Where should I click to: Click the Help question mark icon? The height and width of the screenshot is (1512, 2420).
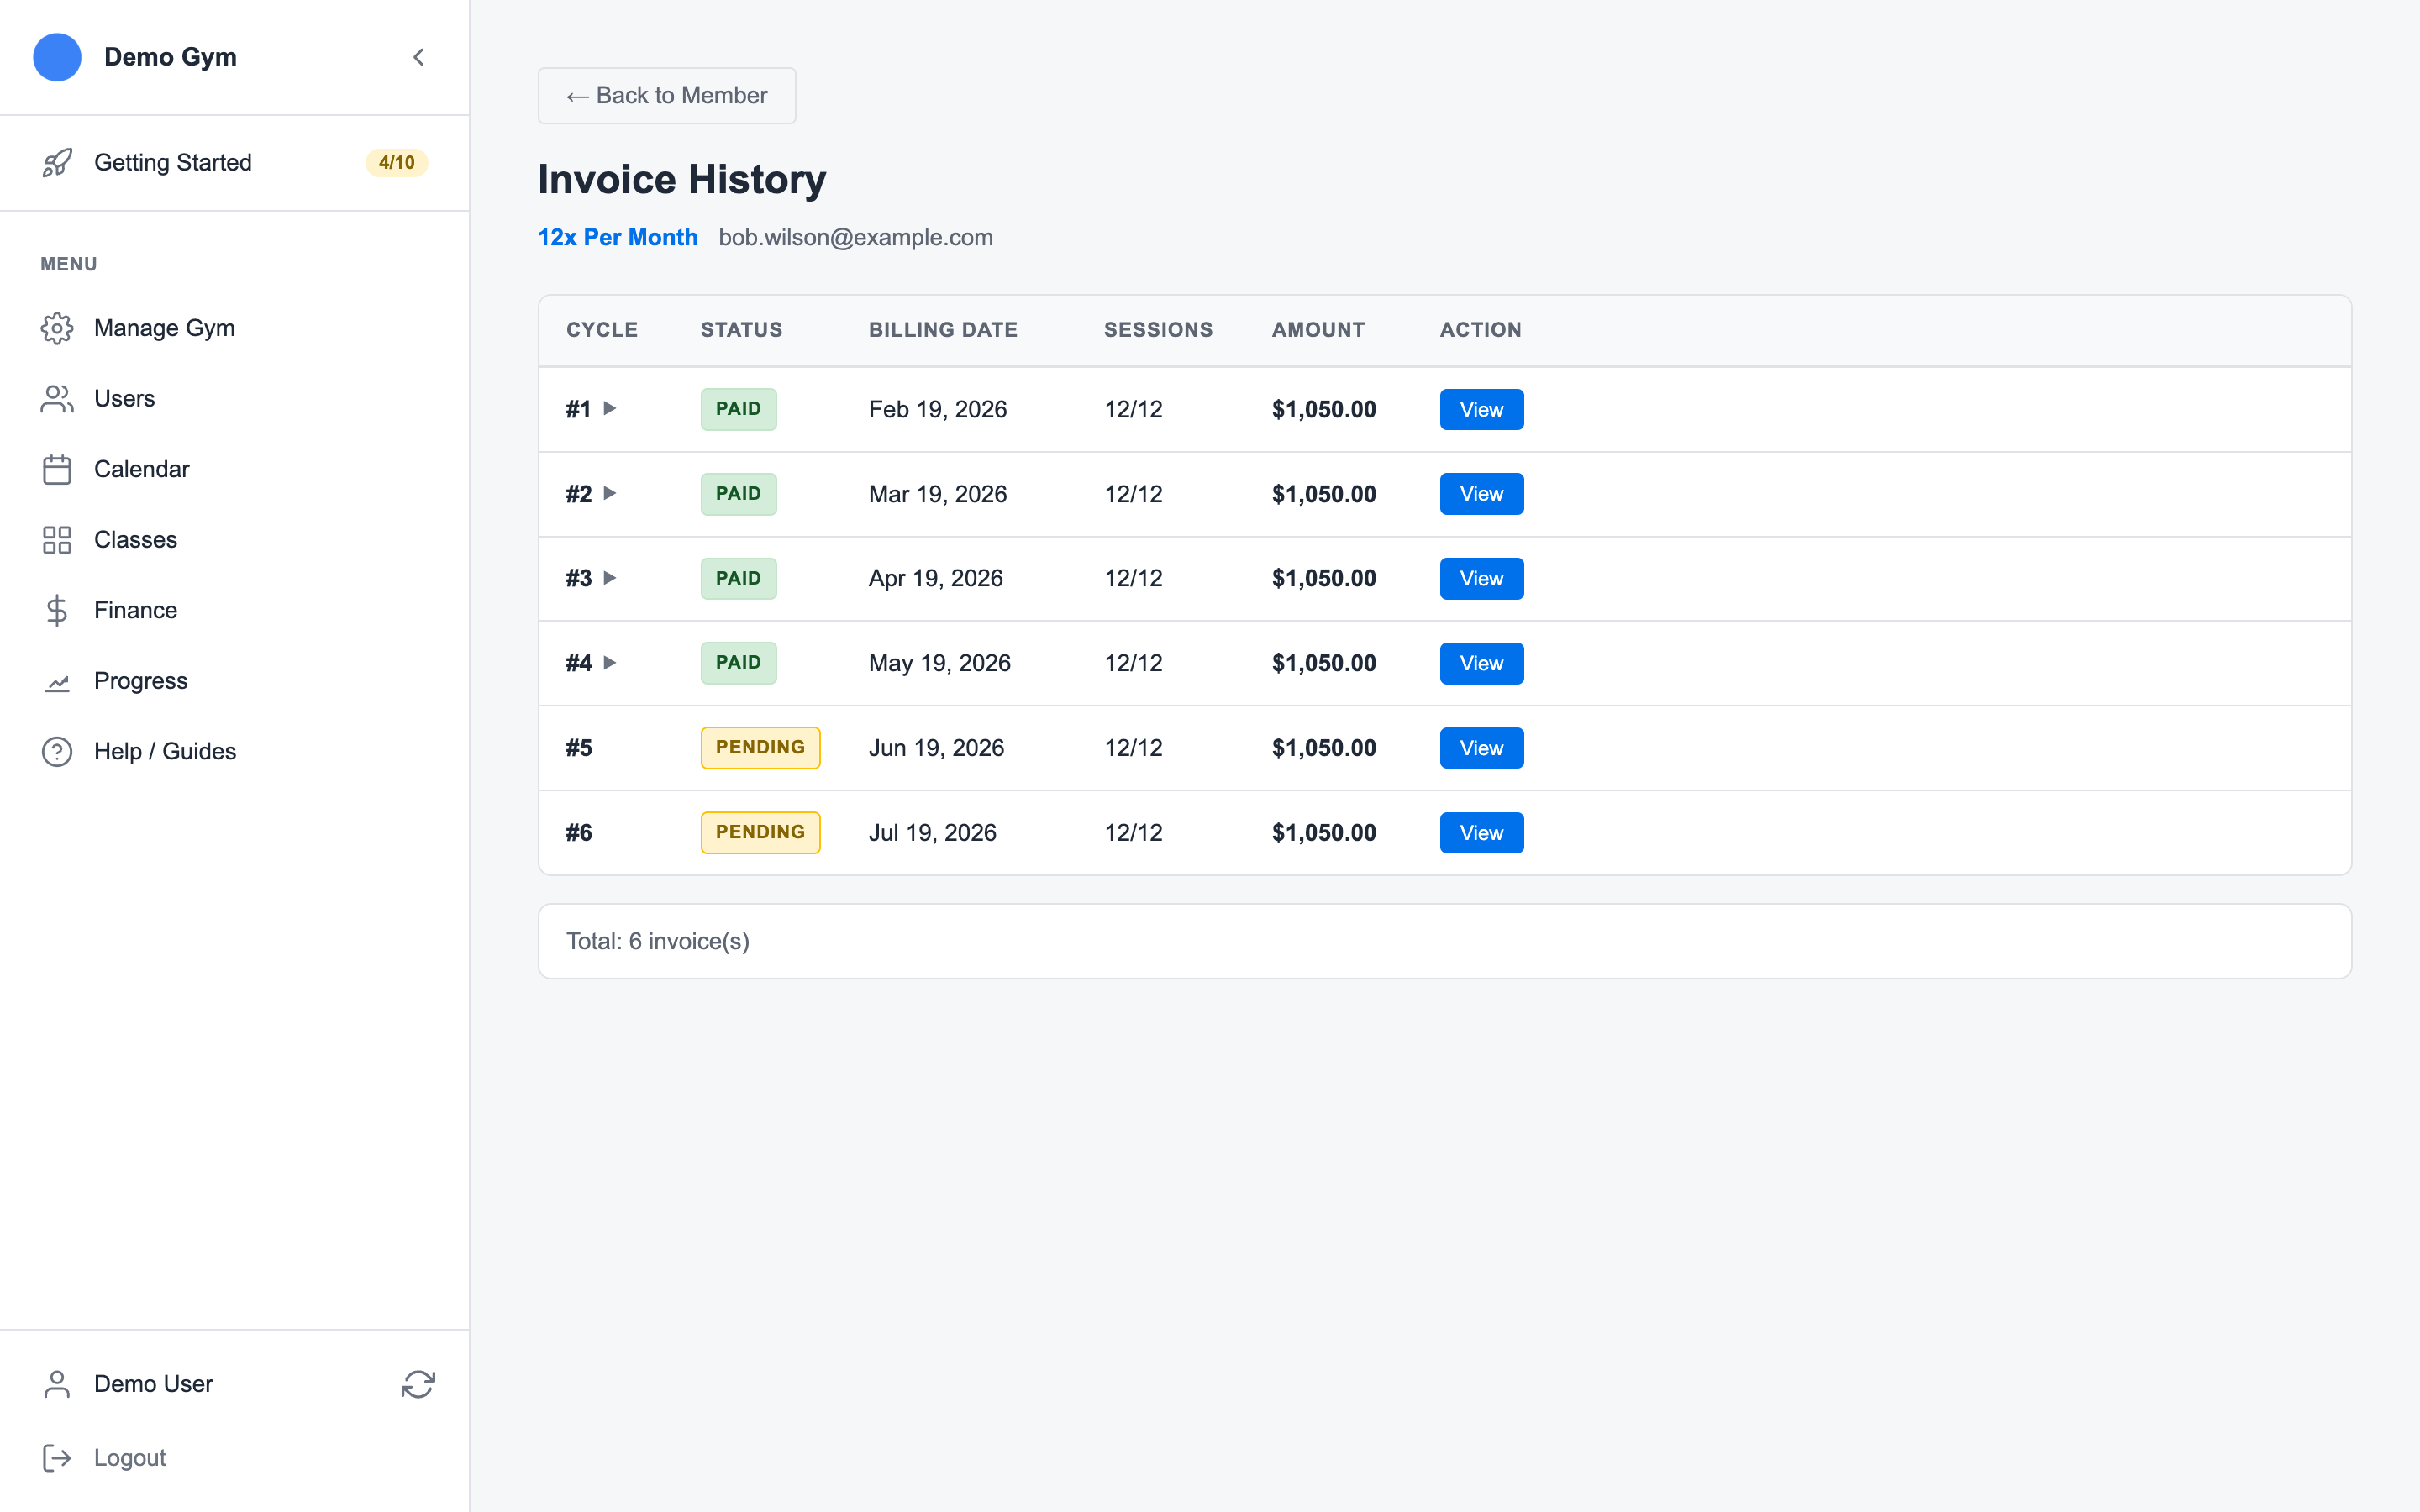tap(57, 751)
